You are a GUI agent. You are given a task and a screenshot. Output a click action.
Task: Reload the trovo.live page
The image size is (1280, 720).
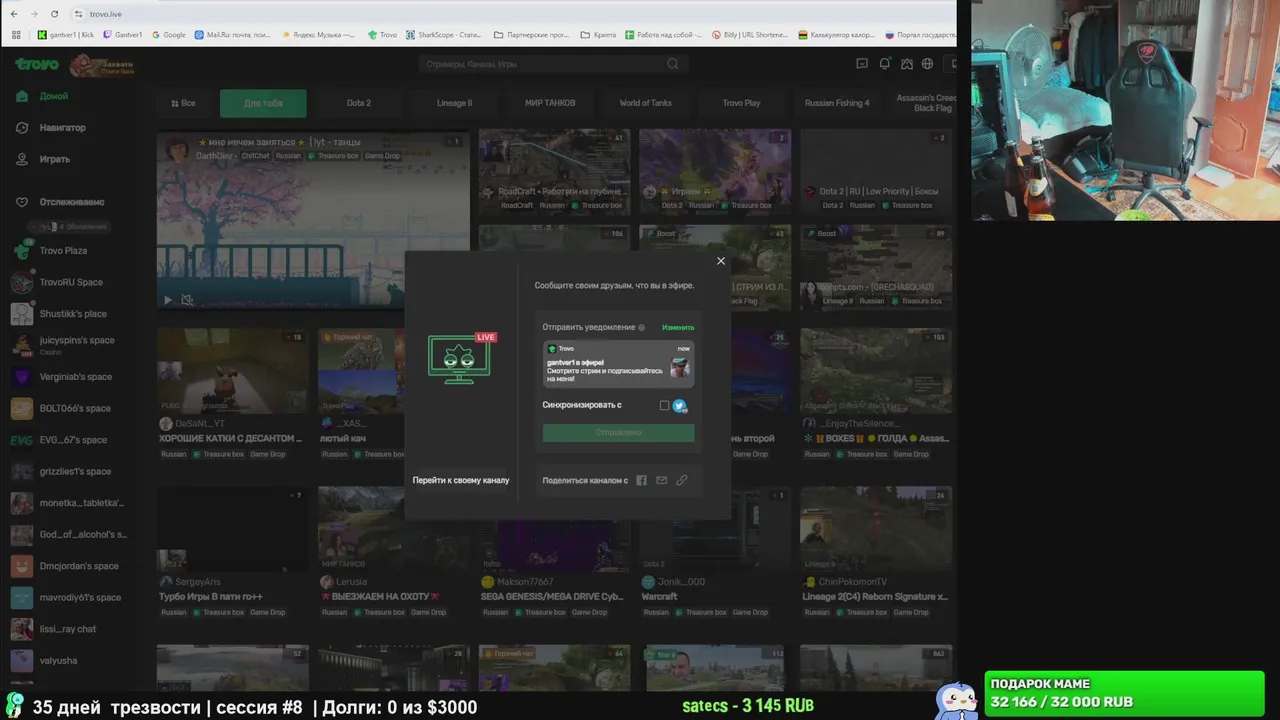point(54,14)
